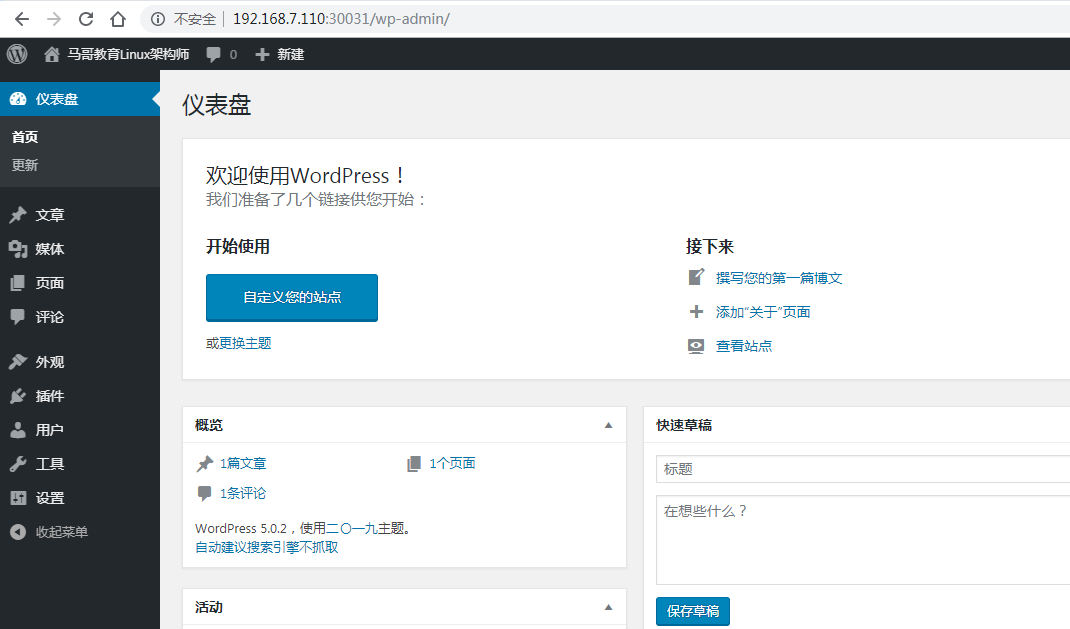
Task: Click the address bar URL
Action: coord(341,19)
